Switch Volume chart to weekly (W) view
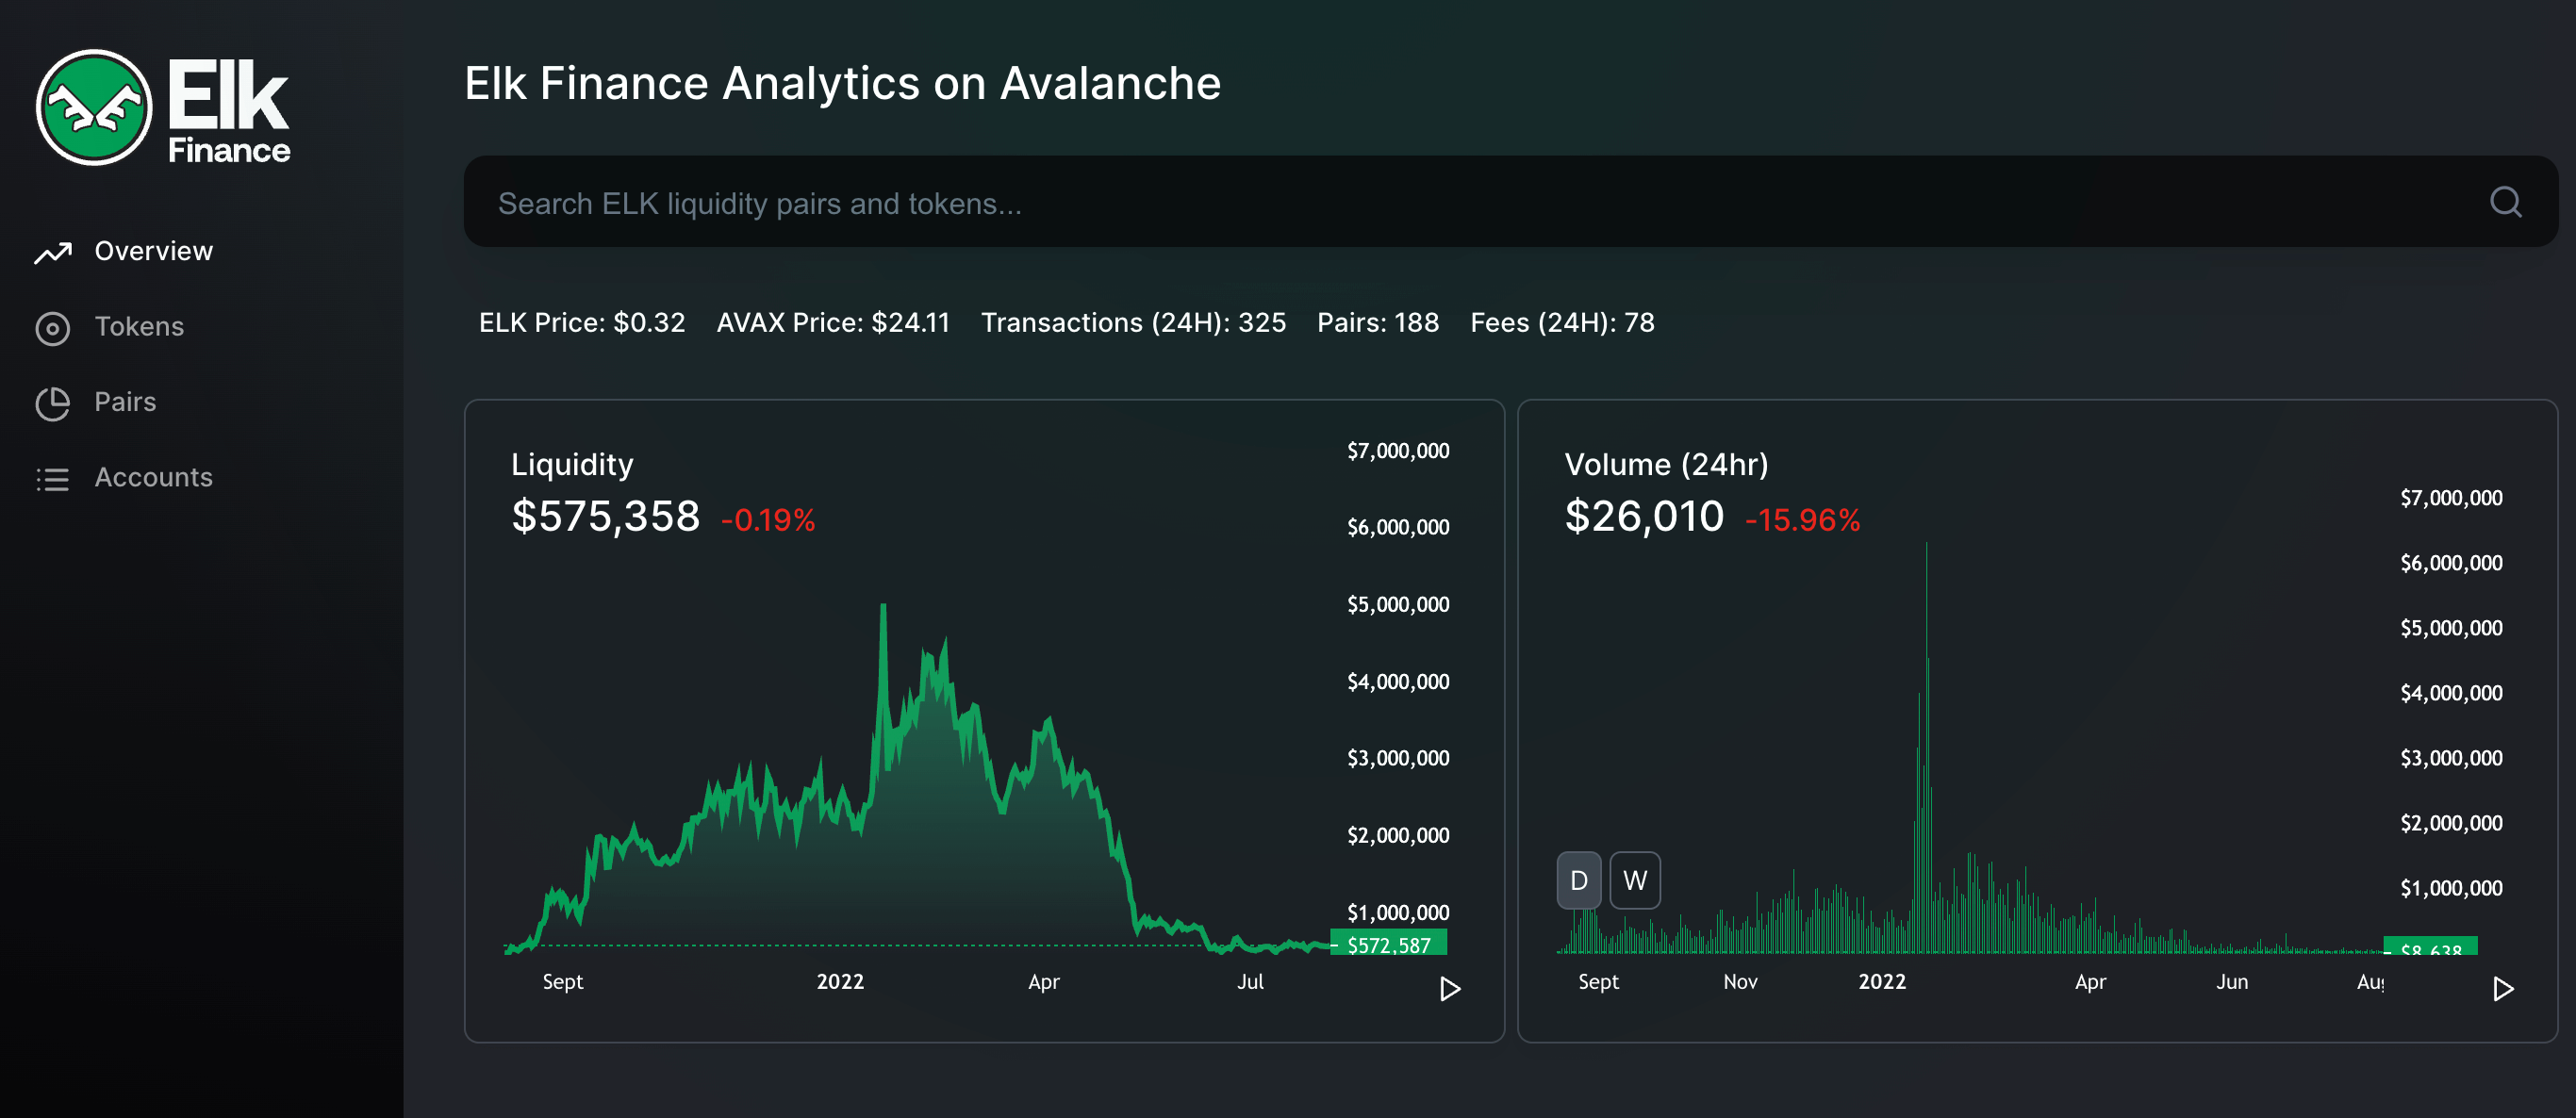This screenshot has height=1118, width=2576. 1635,880
